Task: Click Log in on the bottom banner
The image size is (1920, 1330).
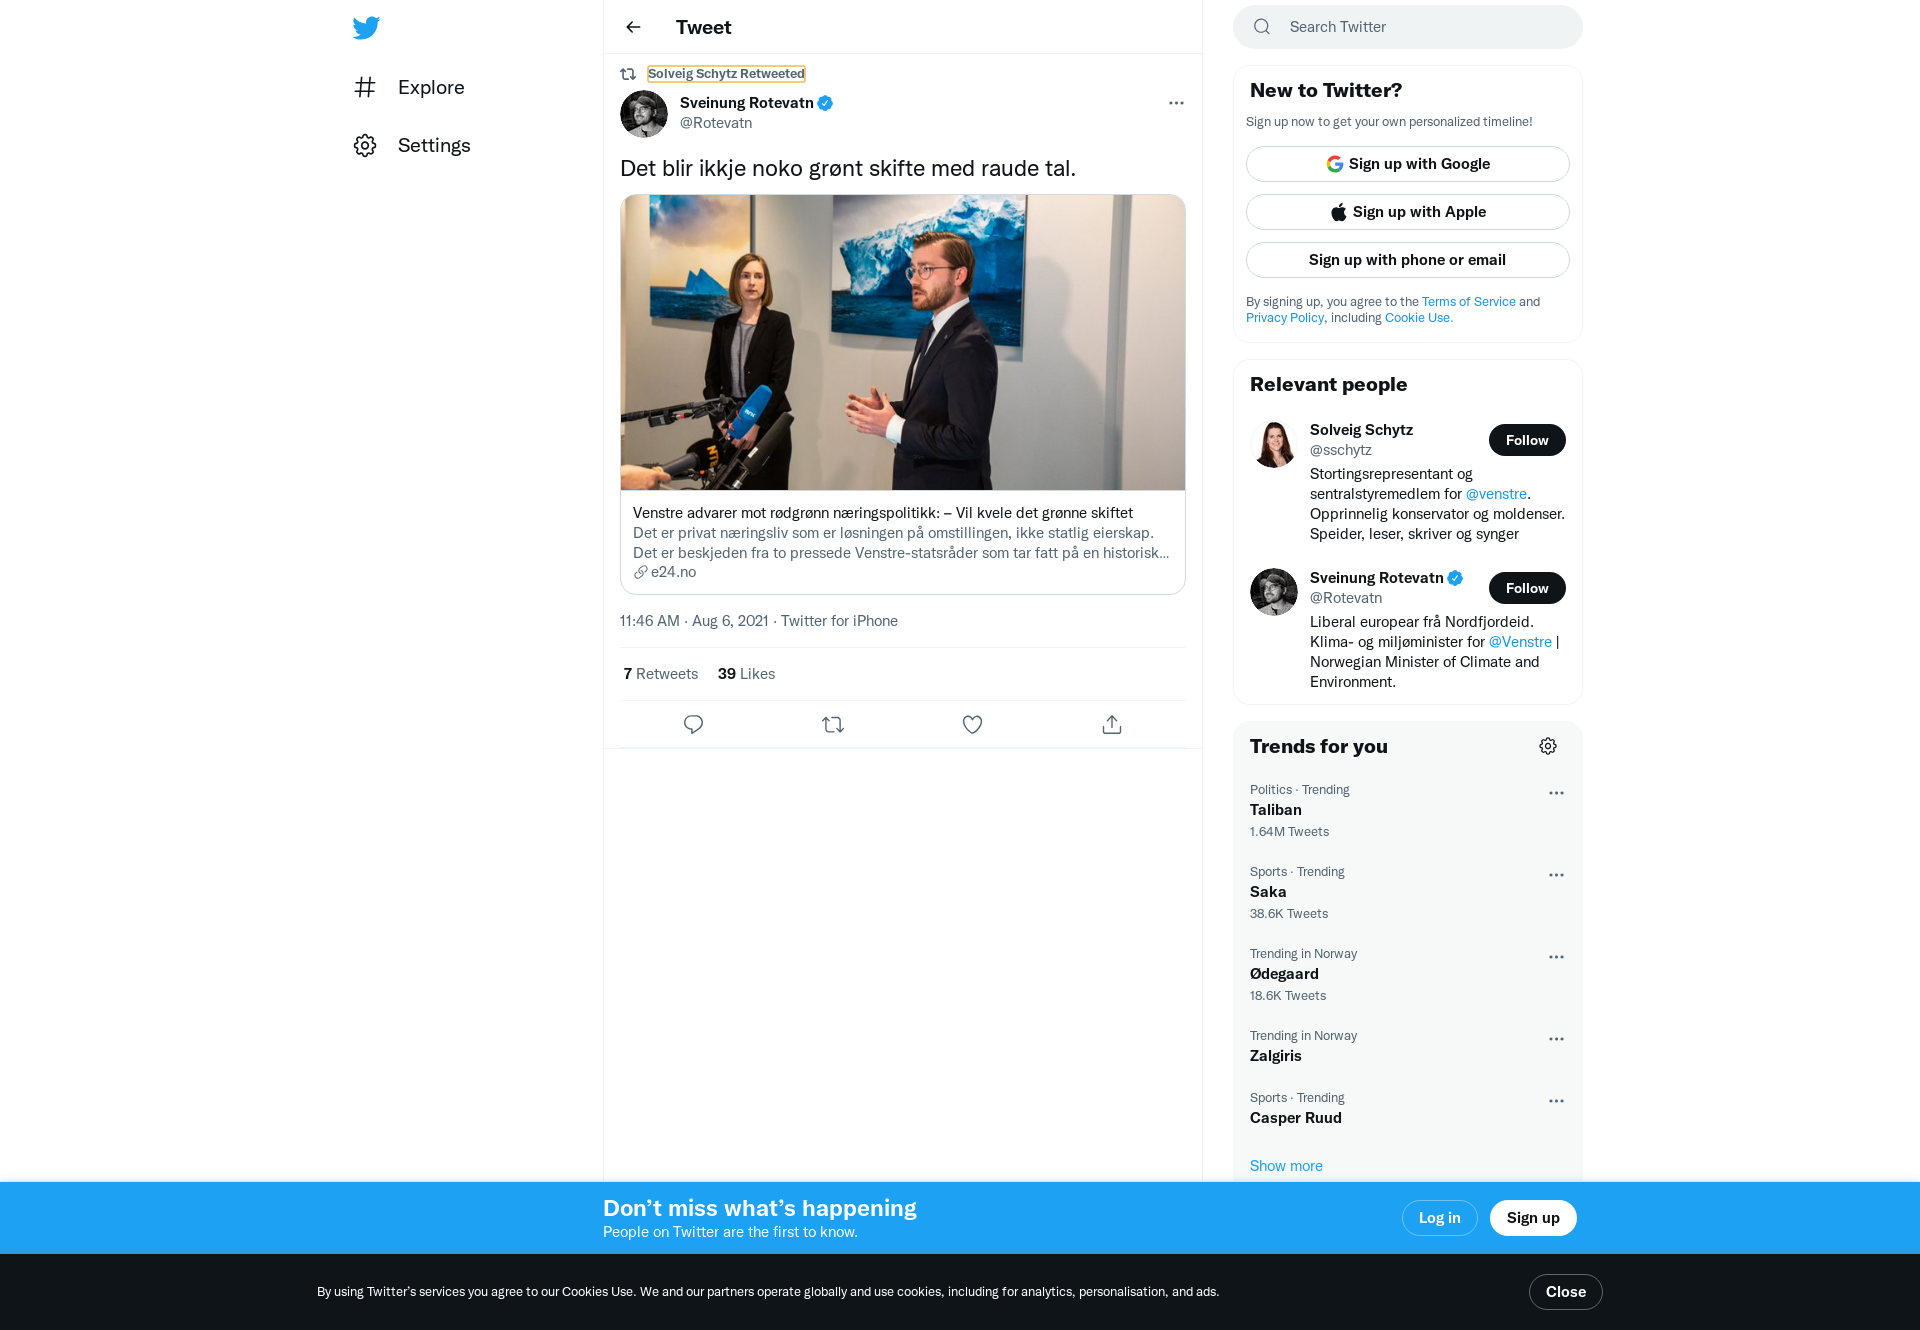Action: (x=1439, y=1218)
